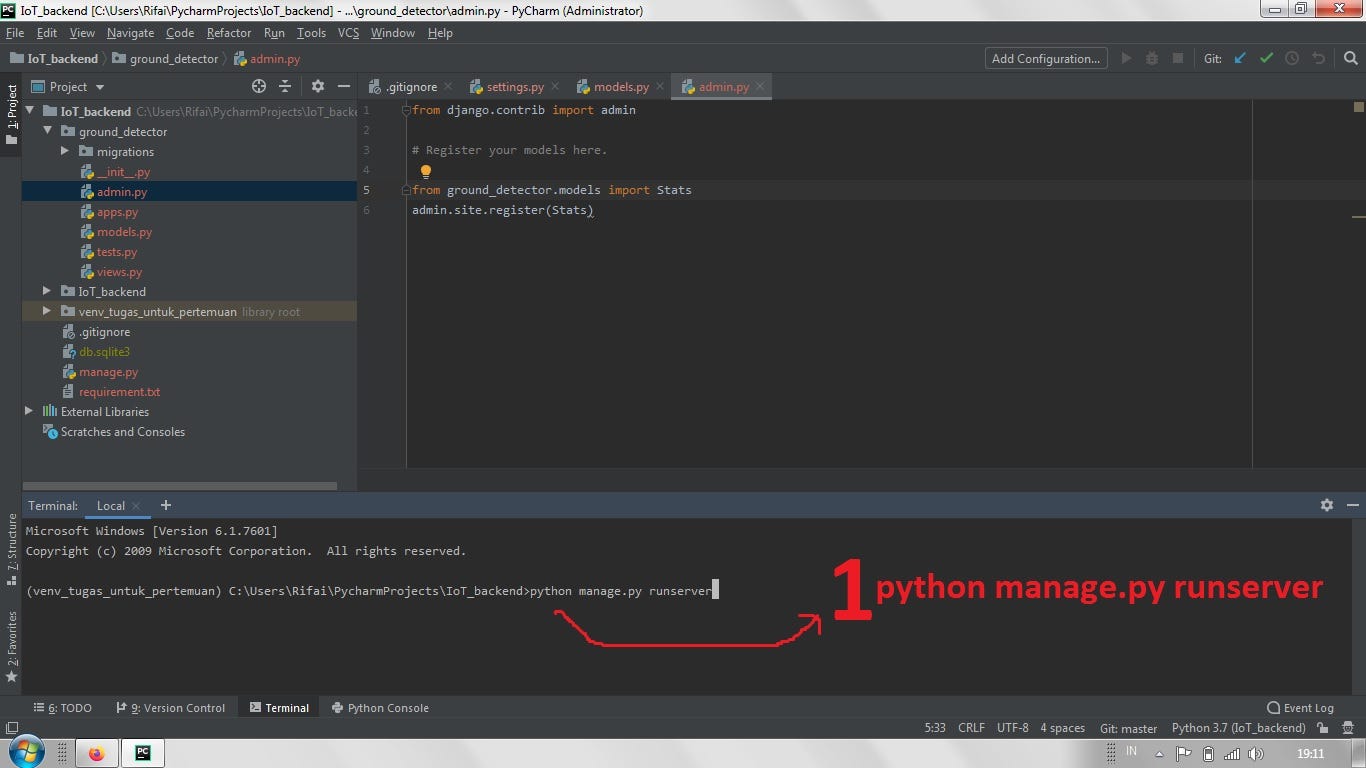Open the Project panel settings gear
The width and height of the screenshot is (1366, 768).
click(318, 86)
